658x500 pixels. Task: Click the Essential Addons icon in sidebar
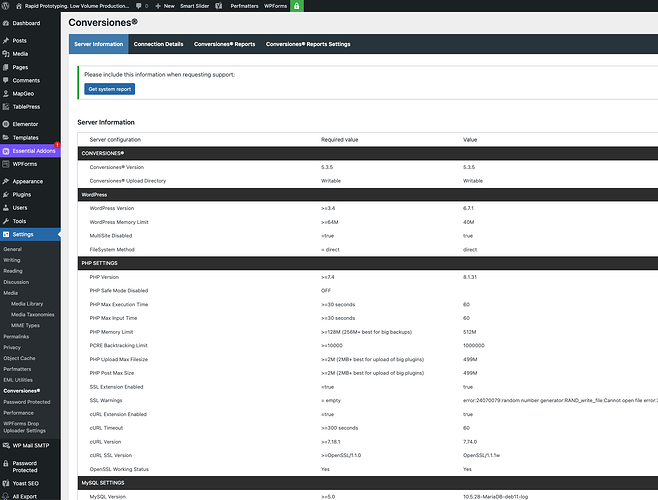[6, 150]
